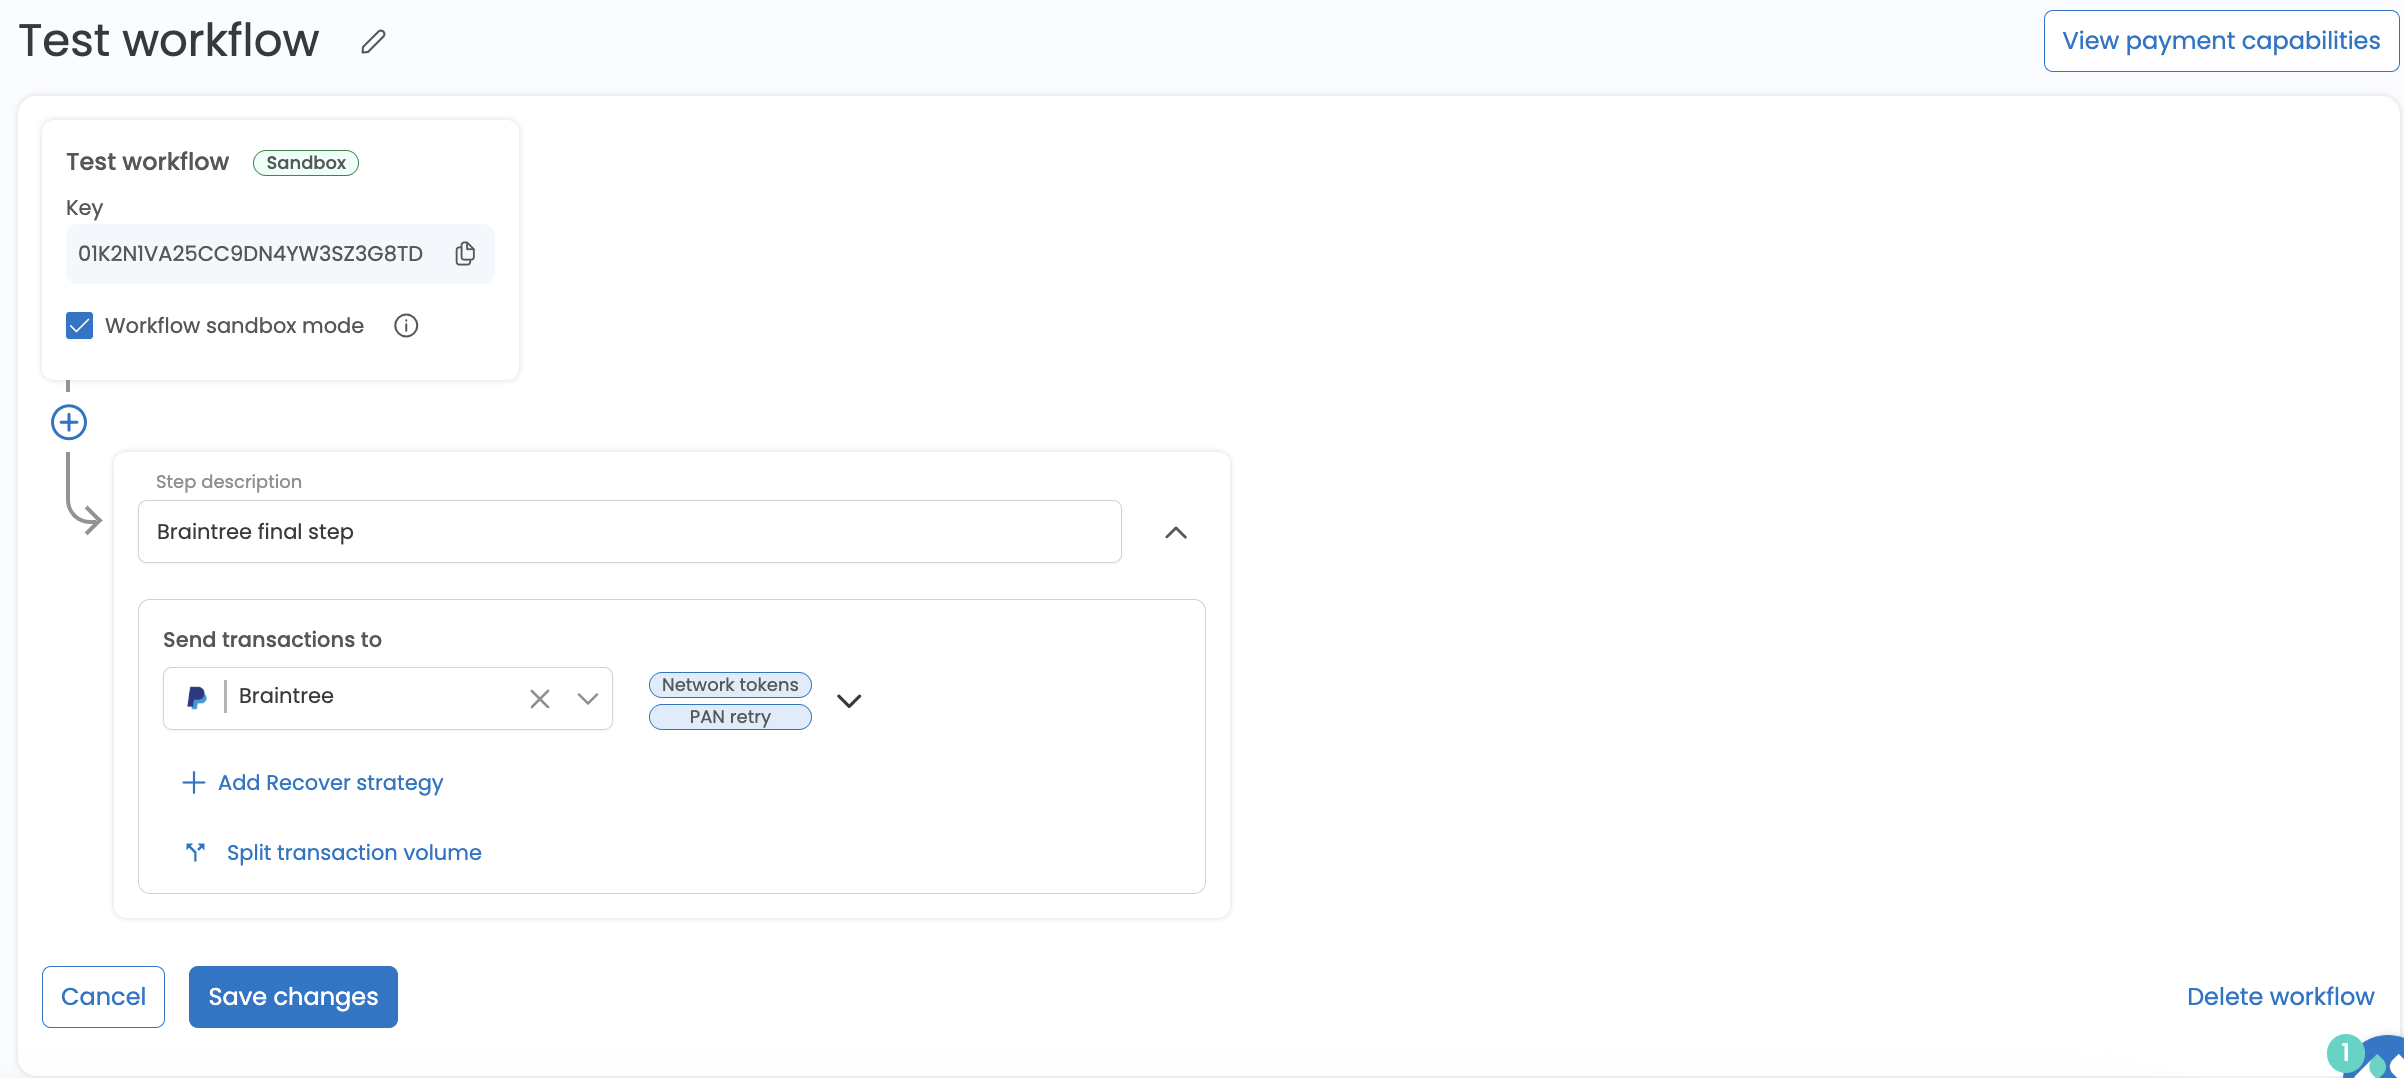Viewport: 2404px width, 1078px height.
Task: Open the Braintree processor dropdown
Action: point(588,699)
